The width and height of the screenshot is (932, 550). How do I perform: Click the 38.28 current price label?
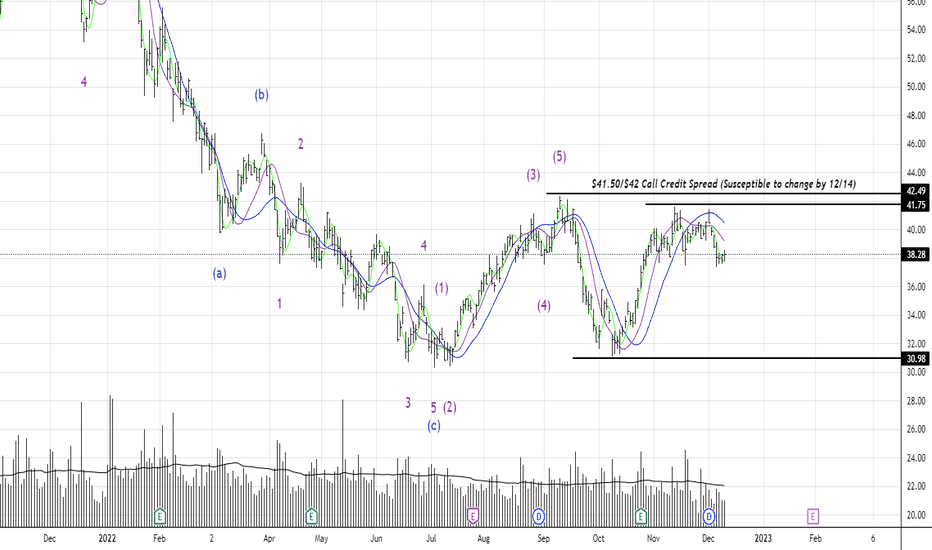coord(916,254)
